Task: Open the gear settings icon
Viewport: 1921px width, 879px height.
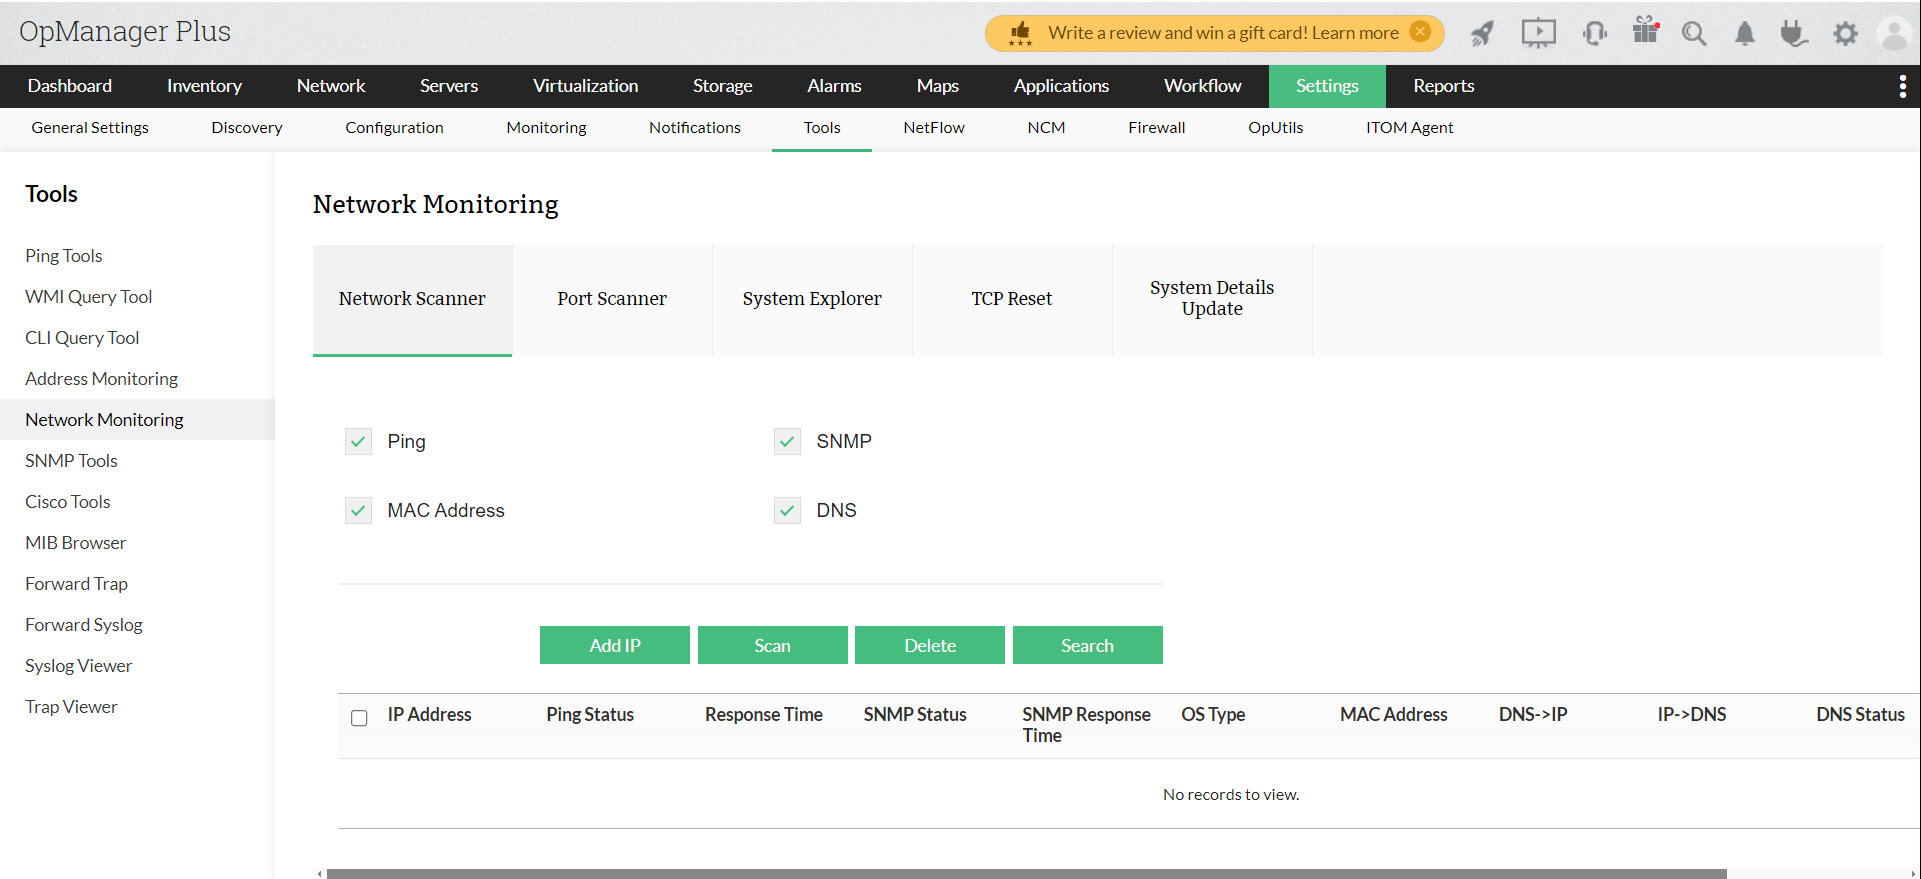Action: click(1845, 34)
